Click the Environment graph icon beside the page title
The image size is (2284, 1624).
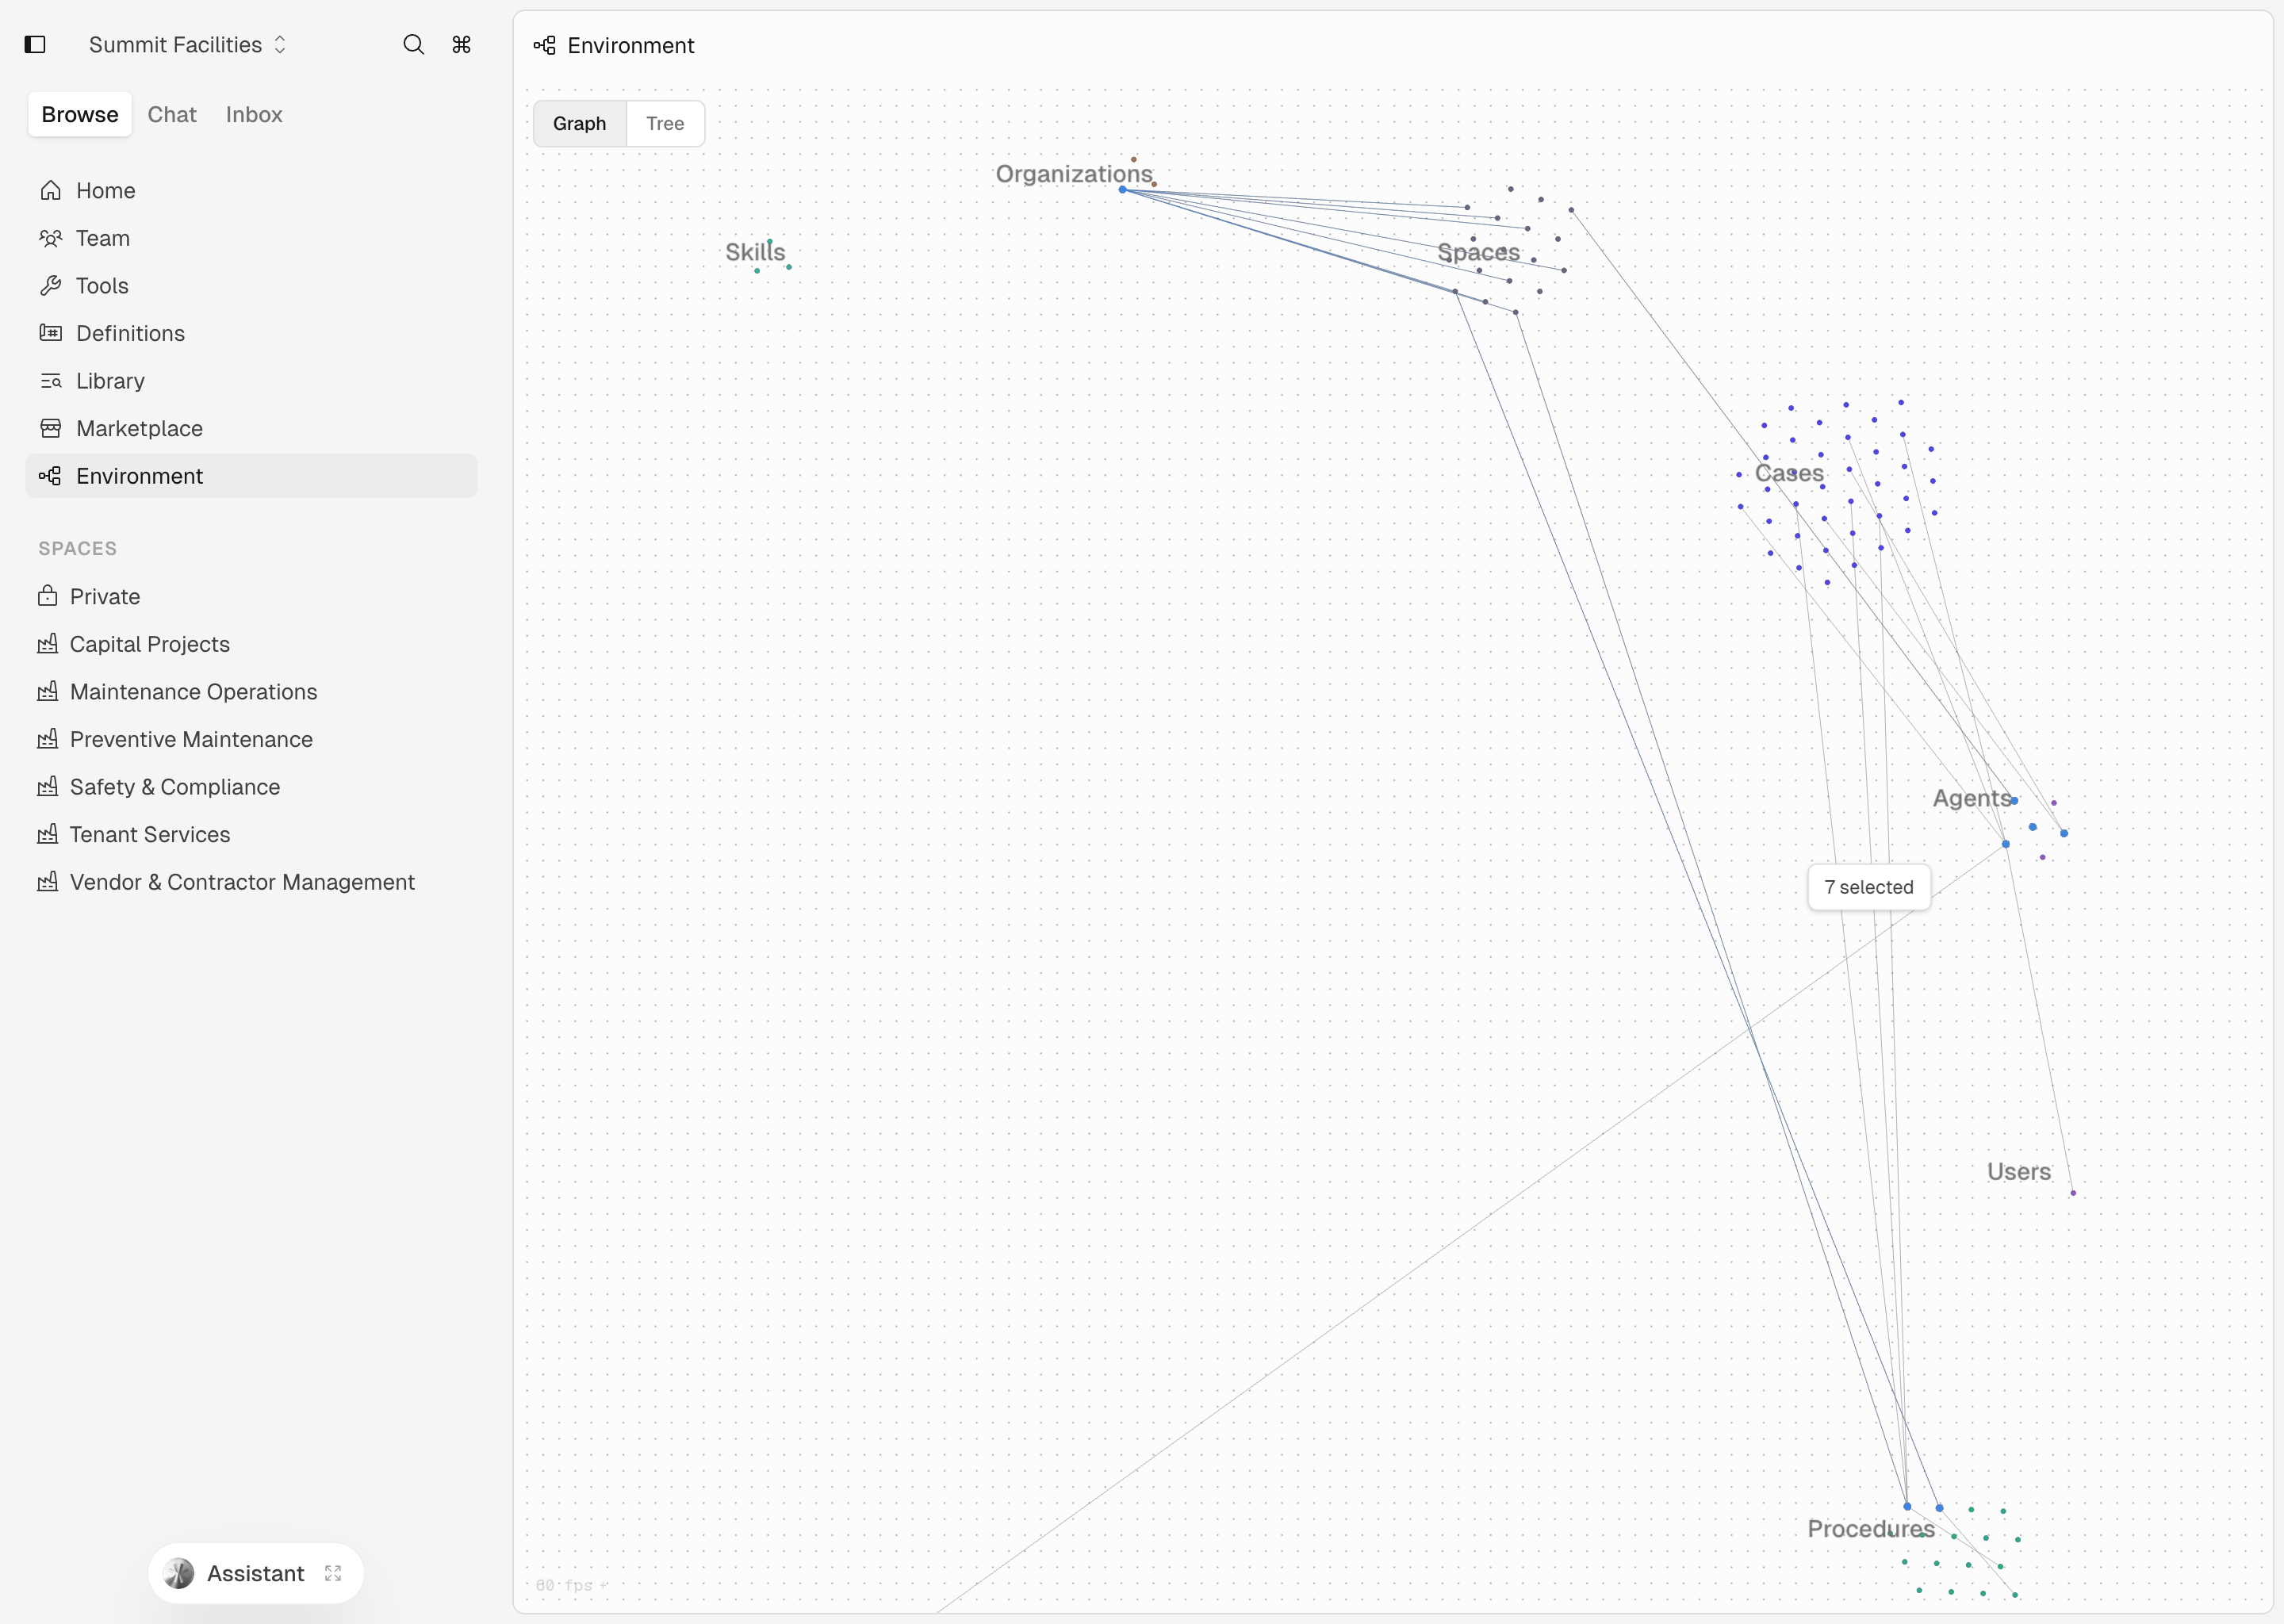tap(544, 46)
